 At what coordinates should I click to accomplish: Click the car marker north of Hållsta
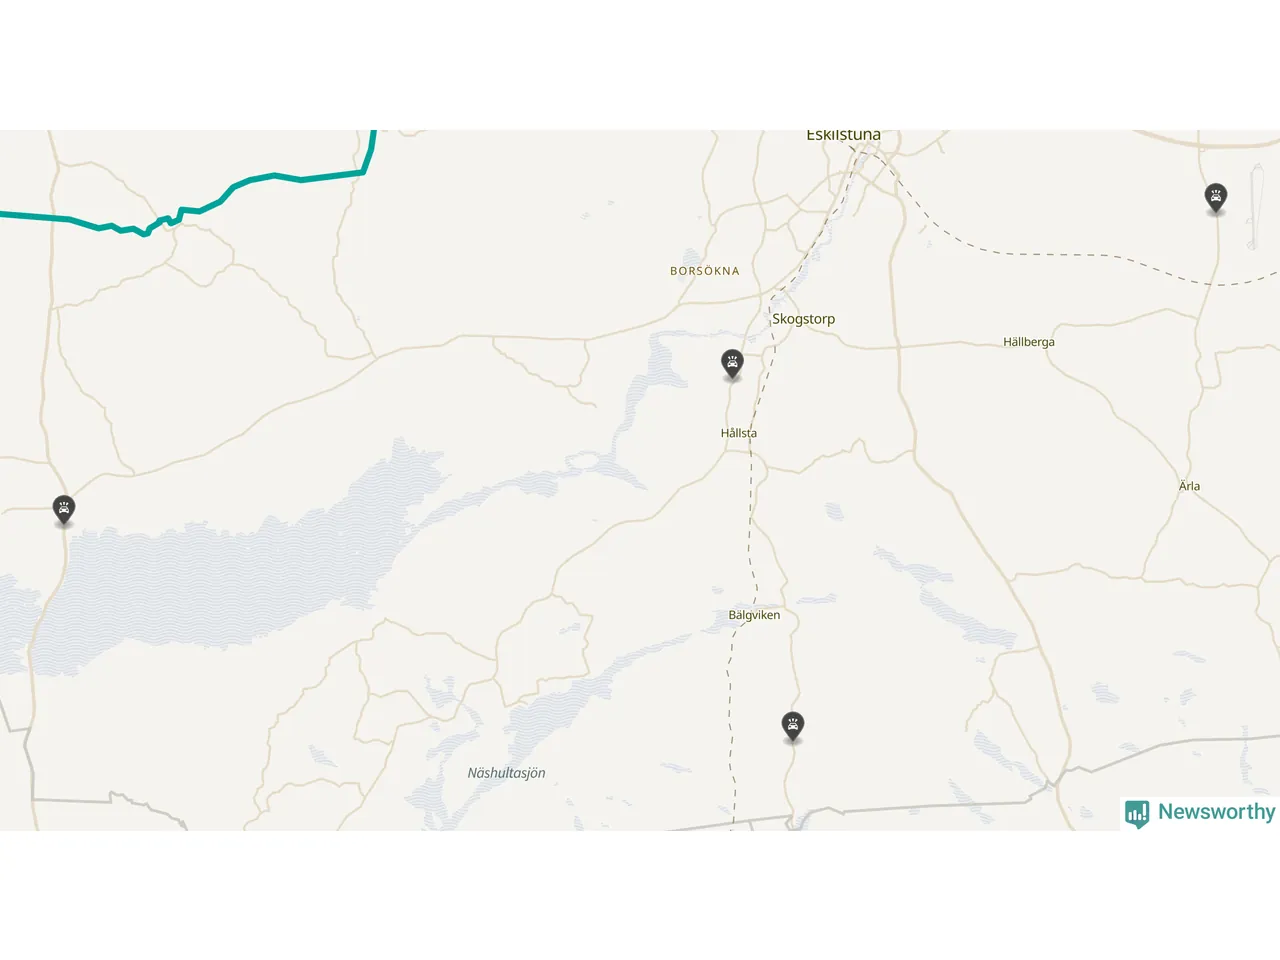(x=732, y=364)
